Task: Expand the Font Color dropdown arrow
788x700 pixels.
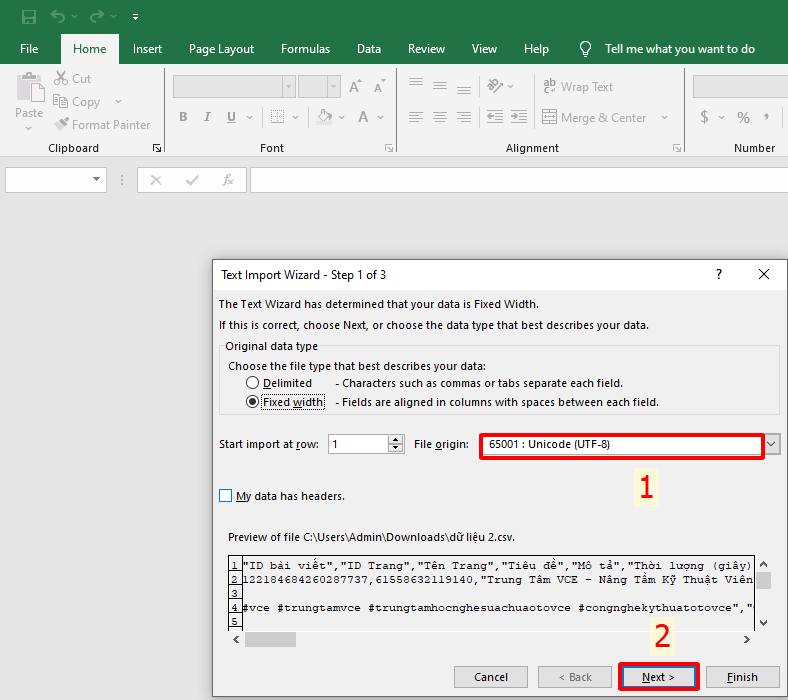Action: 381,118
